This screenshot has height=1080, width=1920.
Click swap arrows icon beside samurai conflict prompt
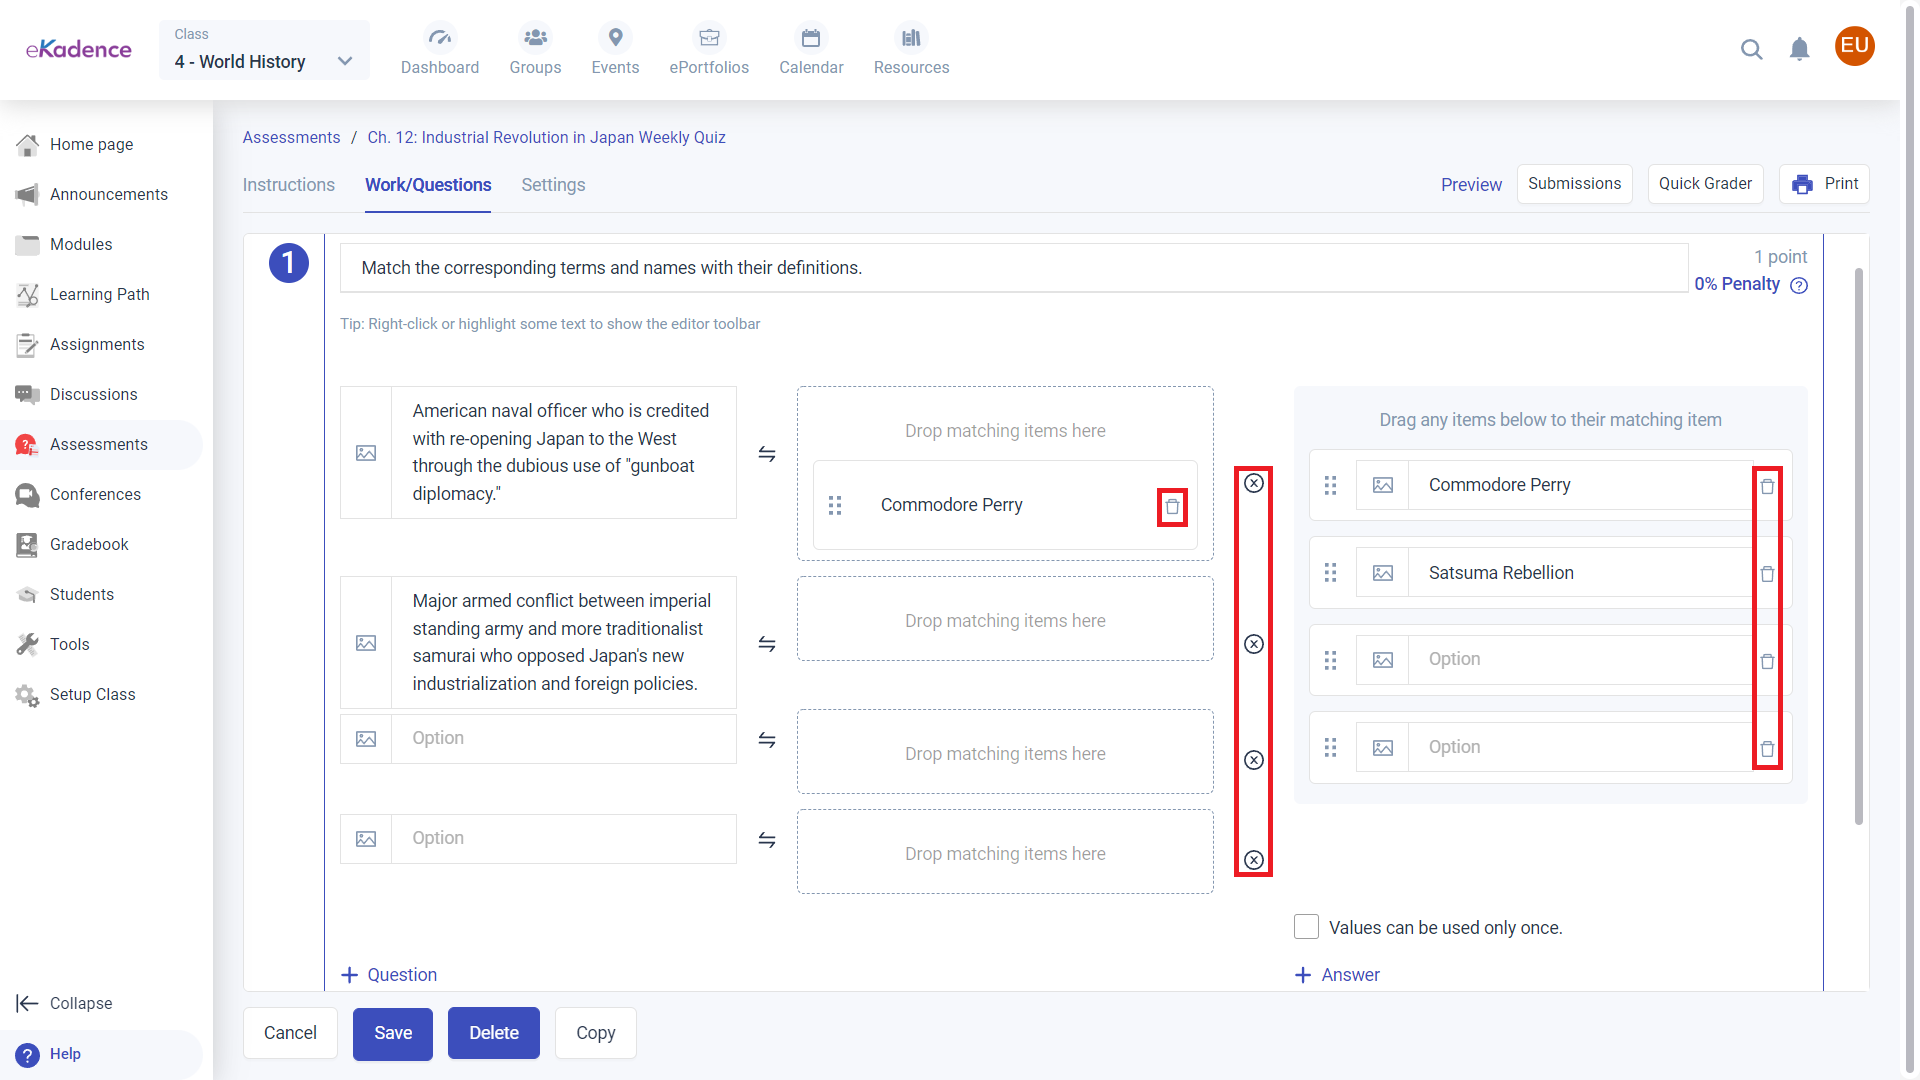coord(767,644)
